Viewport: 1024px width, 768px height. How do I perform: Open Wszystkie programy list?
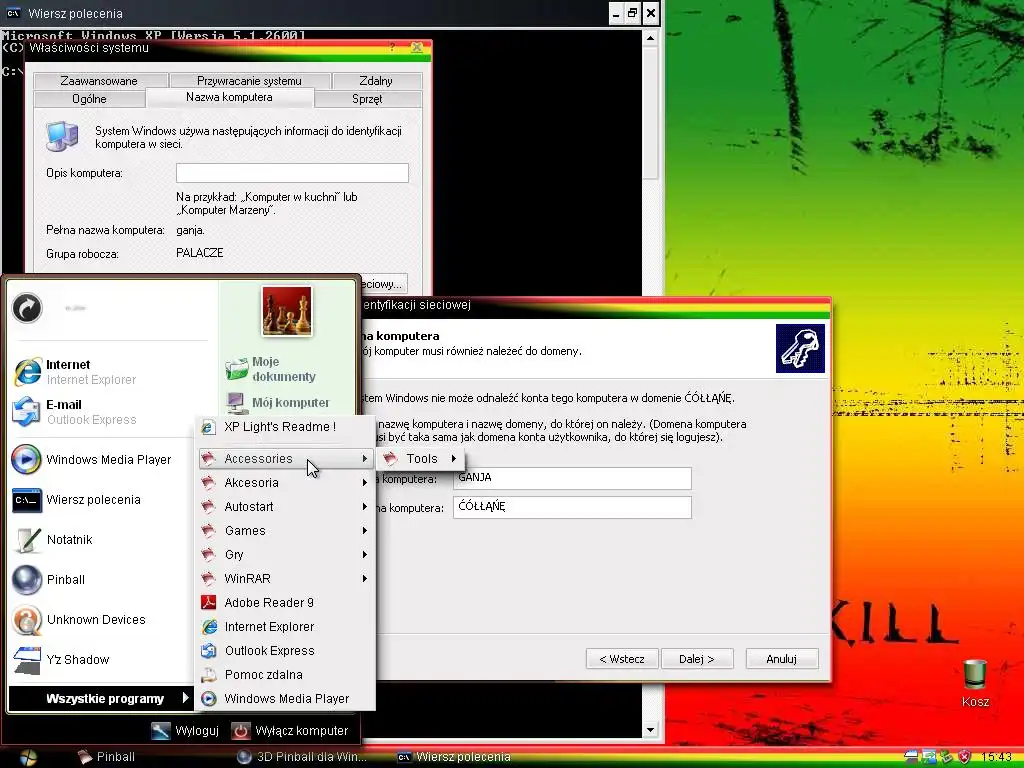click(101, 699)
